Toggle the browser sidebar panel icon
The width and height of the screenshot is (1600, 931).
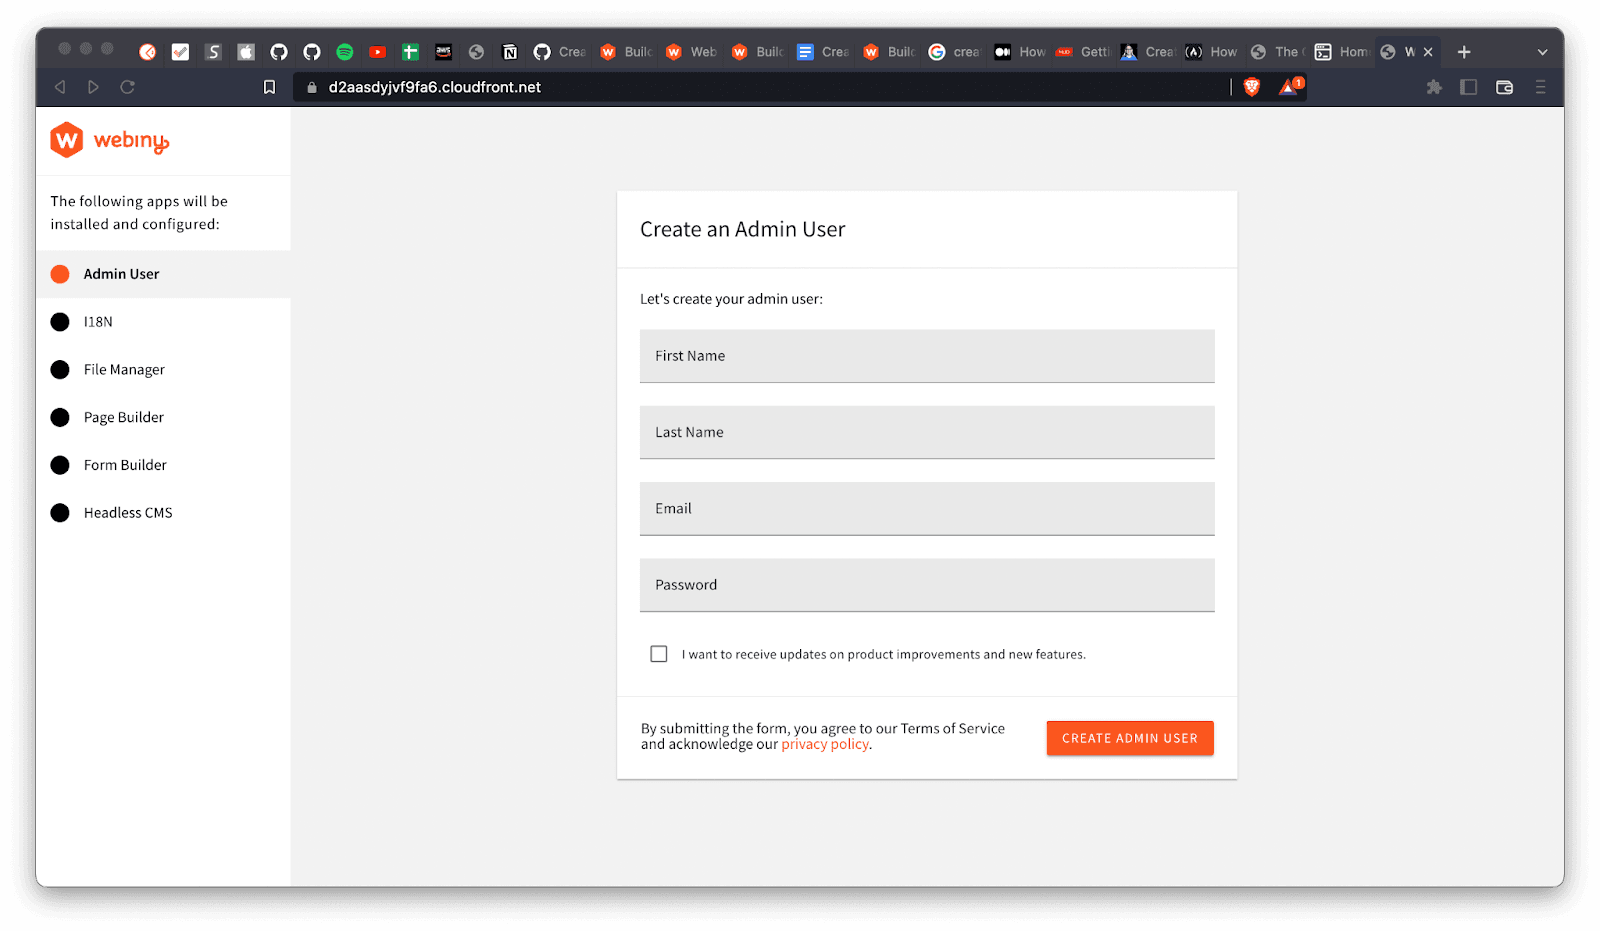[1468, 87]
